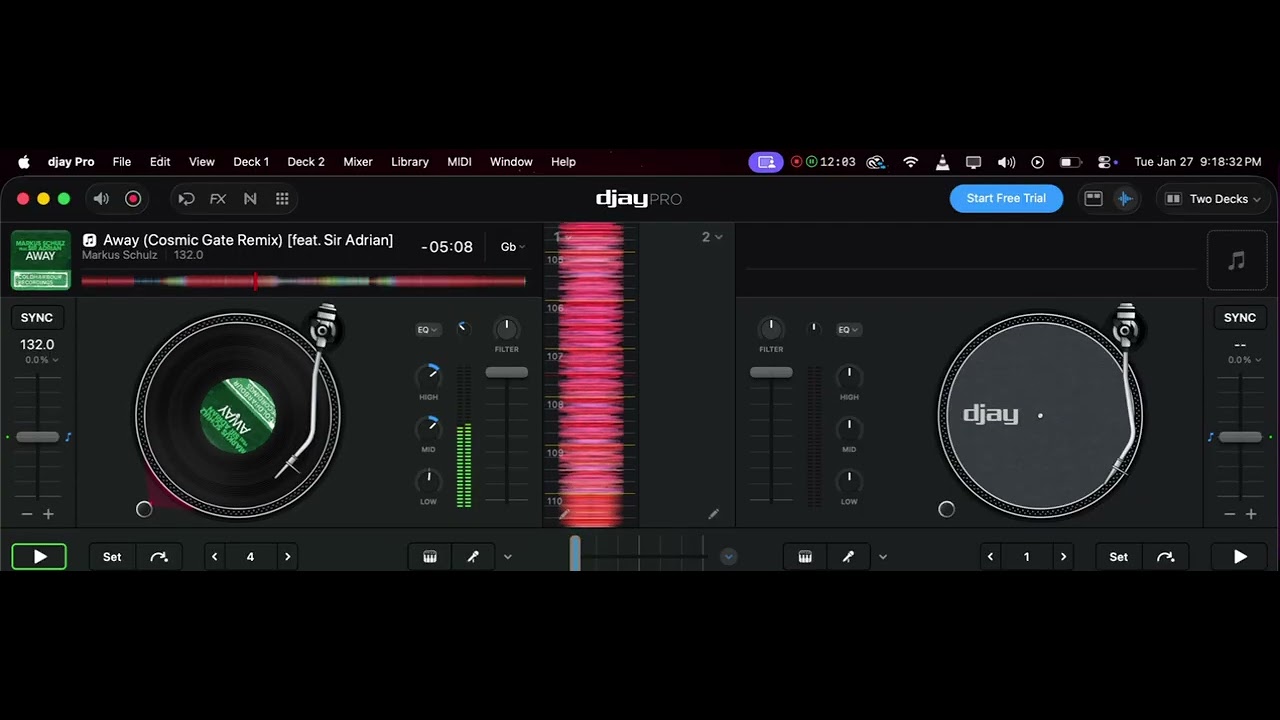This screenshot has width=1280, height=720.
Task: Open the looper panel icon next to FX
Action: [186, 199]
